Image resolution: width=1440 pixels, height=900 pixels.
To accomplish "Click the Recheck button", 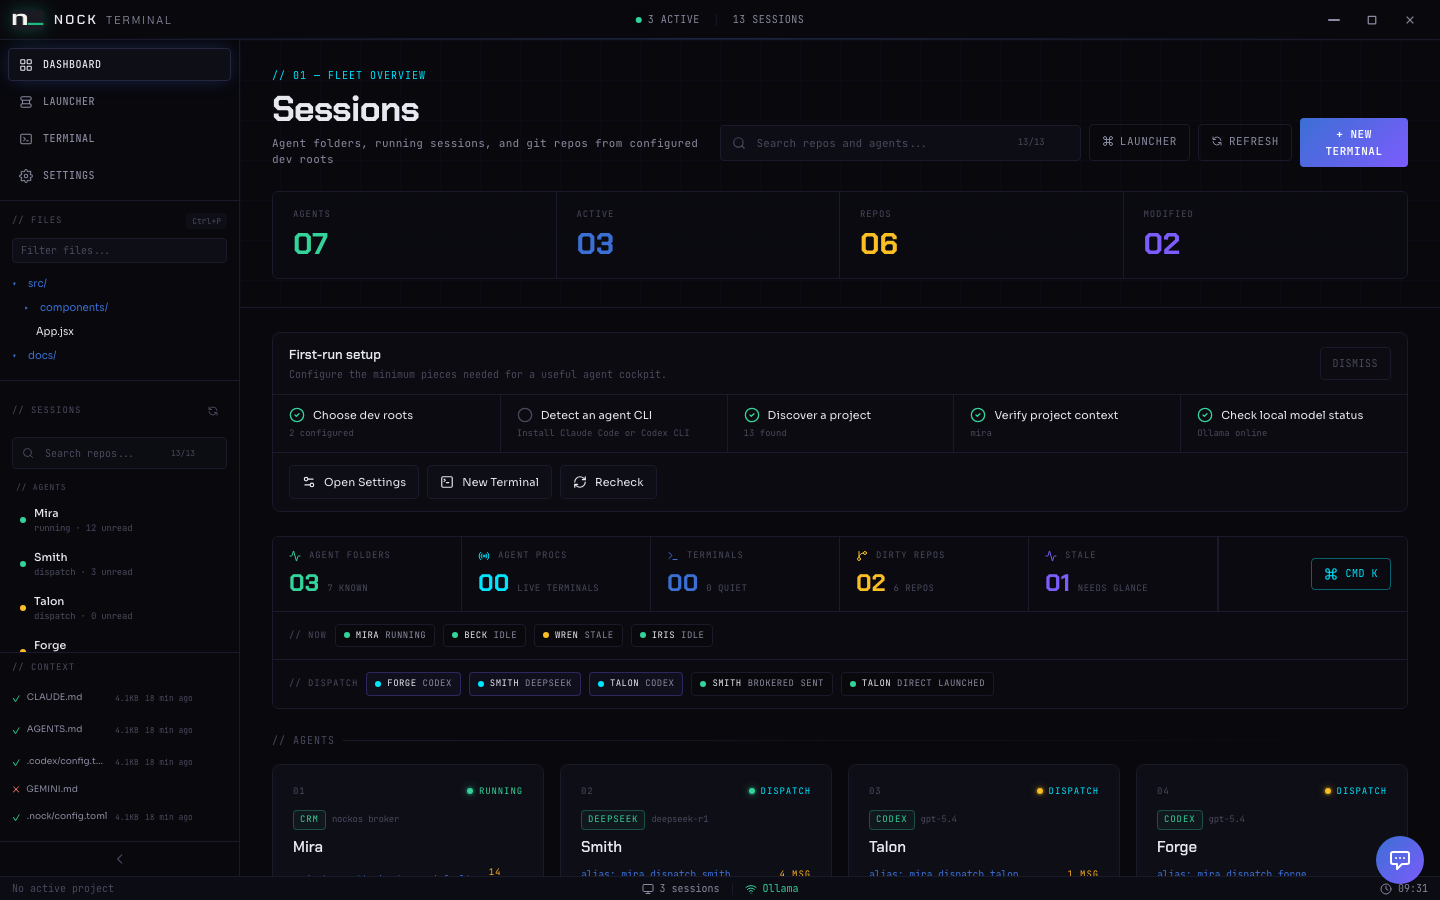I will 608,482.
